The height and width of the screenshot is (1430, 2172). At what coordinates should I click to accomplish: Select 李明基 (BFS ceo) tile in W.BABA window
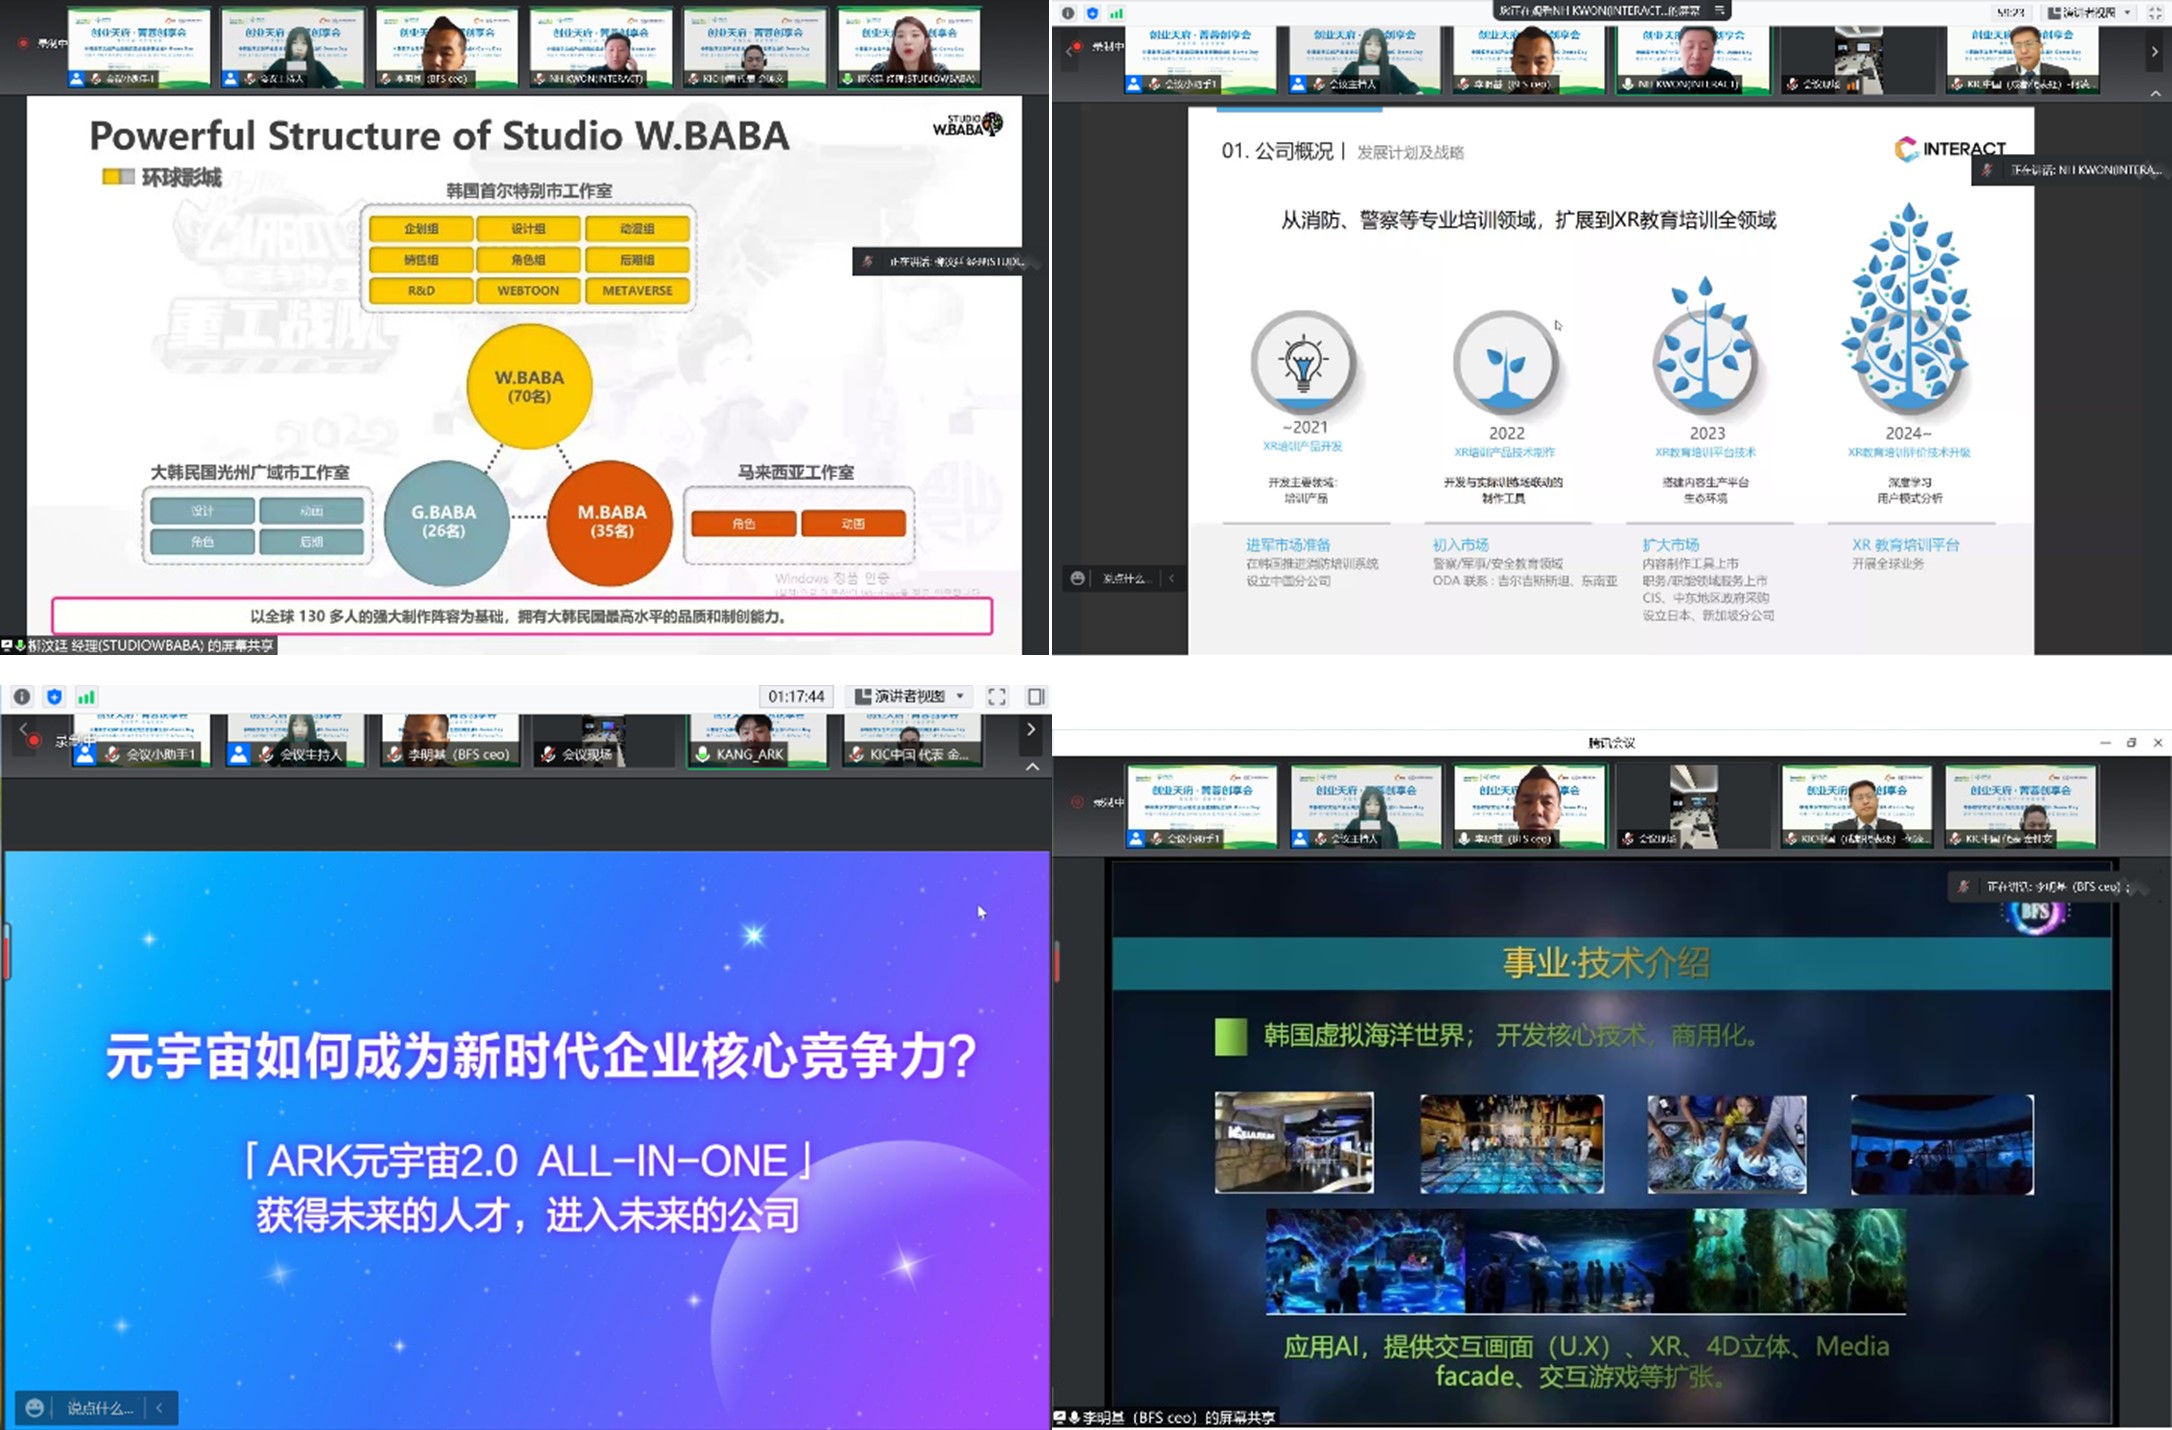[x=447, y=47]
